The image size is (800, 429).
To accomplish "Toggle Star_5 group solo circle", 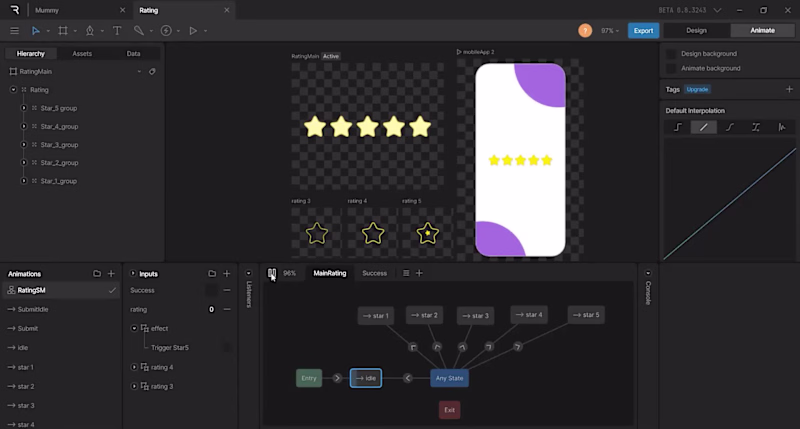I will [x=23, y=108].
